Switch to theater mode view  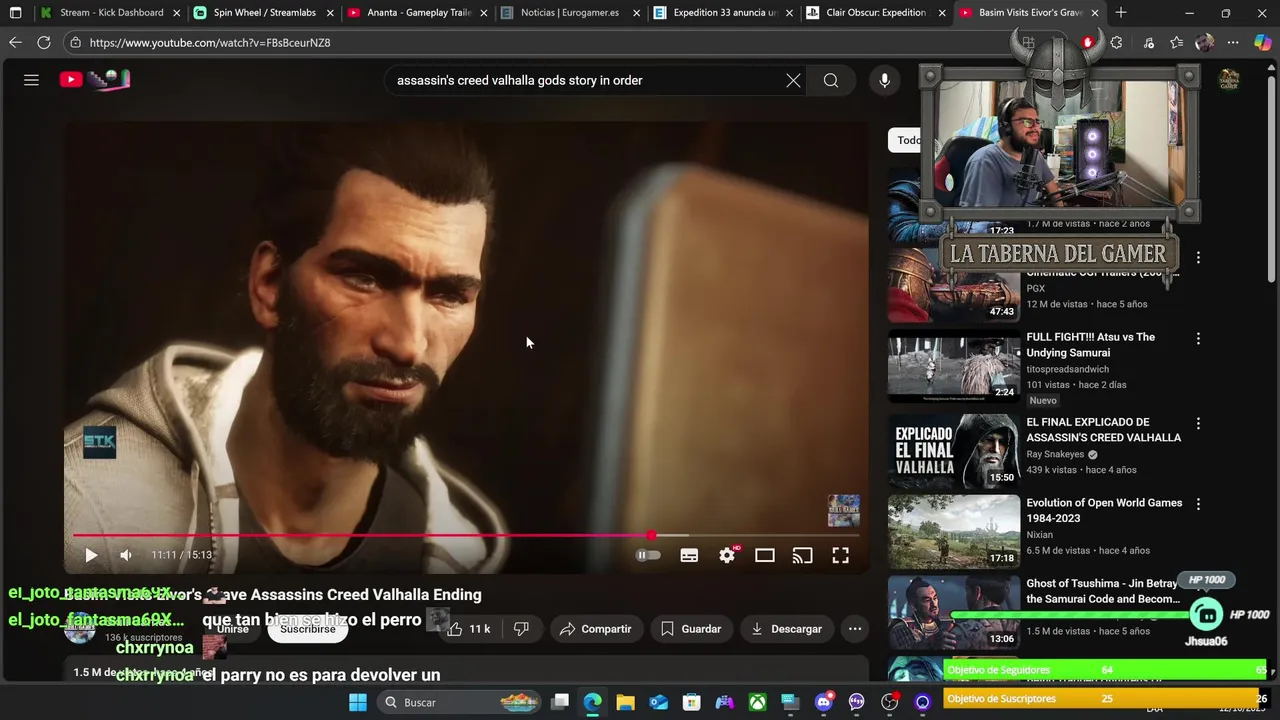coord(765,555)
